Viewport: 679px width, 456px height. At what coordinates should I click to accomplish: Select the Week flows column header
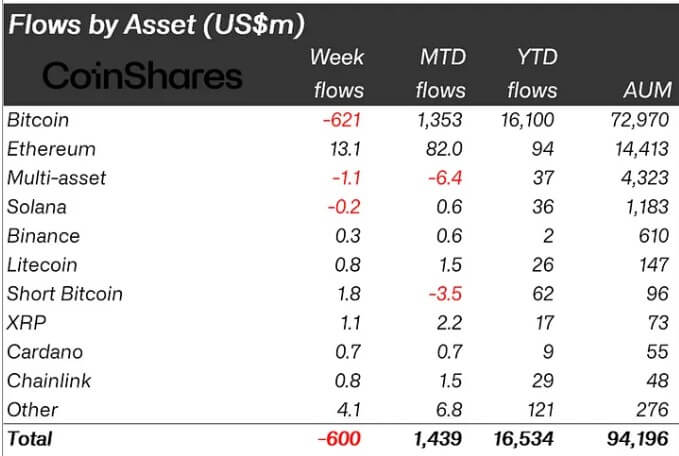(x=337, y=74)
